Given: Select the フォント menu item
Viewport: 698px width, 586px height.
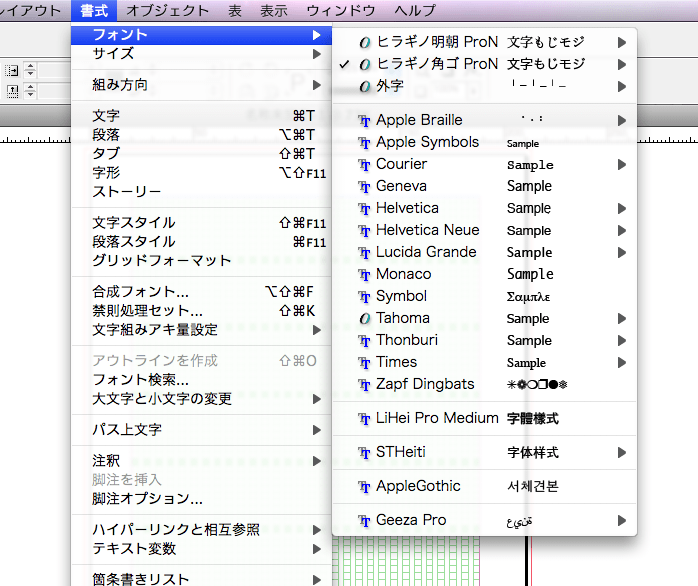Looking at the screenshot, I should (201, 35).
